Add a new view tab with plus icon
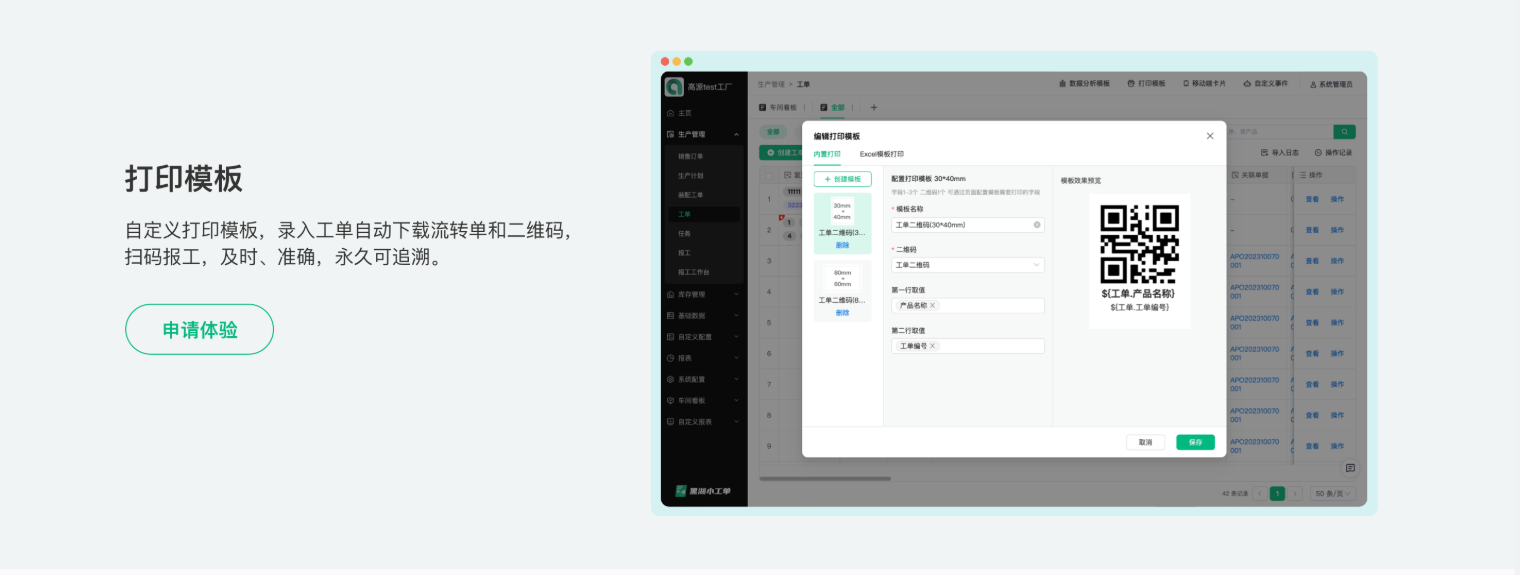The width and height of the screenshot is (1520, 575). click(873, 107)
